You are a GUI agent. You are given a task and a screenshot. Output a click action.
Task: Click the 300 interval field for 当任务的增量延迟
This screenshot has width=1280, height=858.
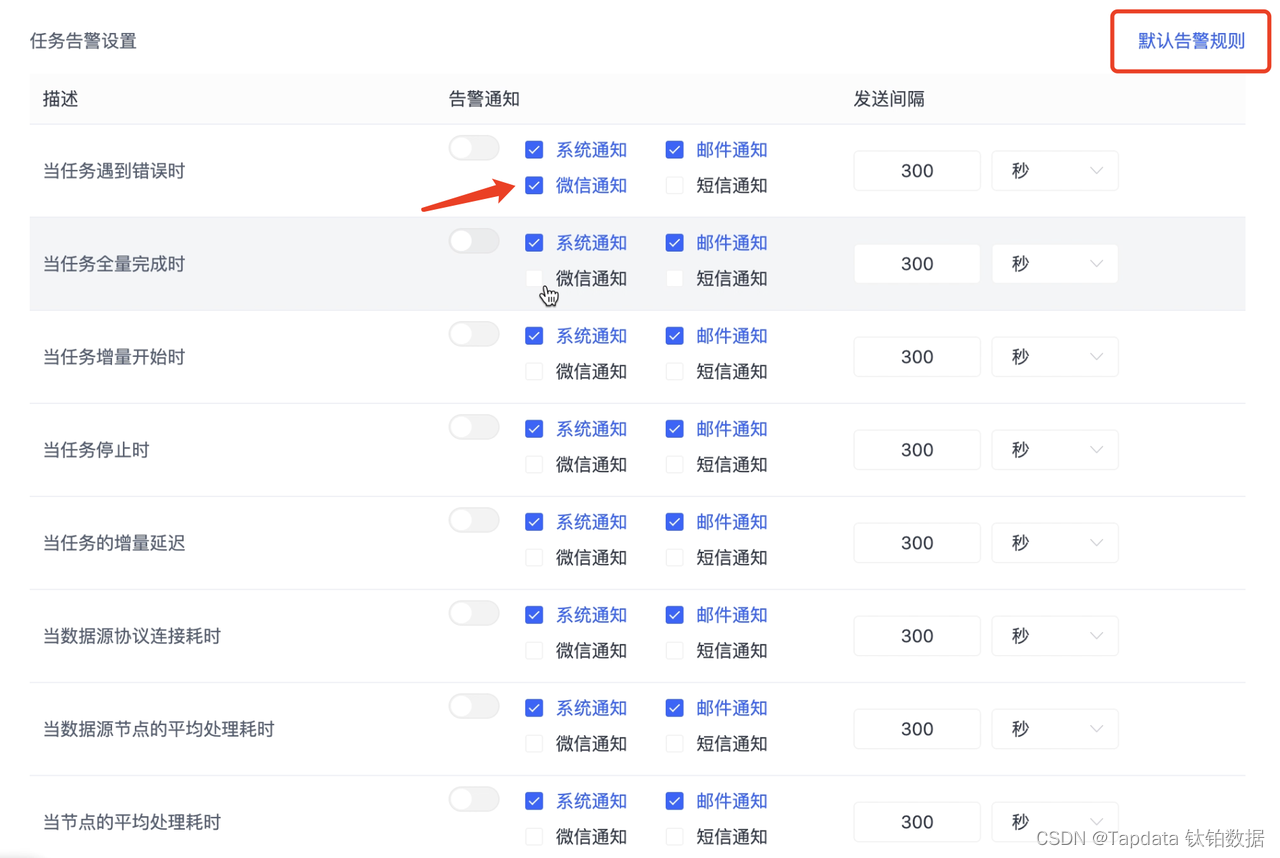pos(917,543)
